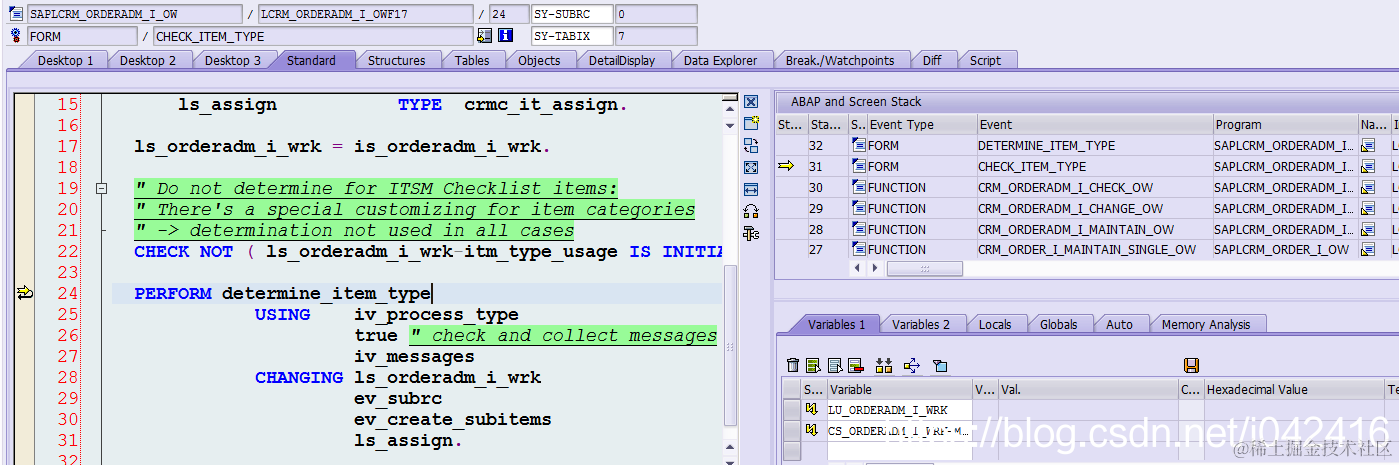This screenshot has height=465, width=1399.
Task: Open the Script tab
Action: click(985, 61)
